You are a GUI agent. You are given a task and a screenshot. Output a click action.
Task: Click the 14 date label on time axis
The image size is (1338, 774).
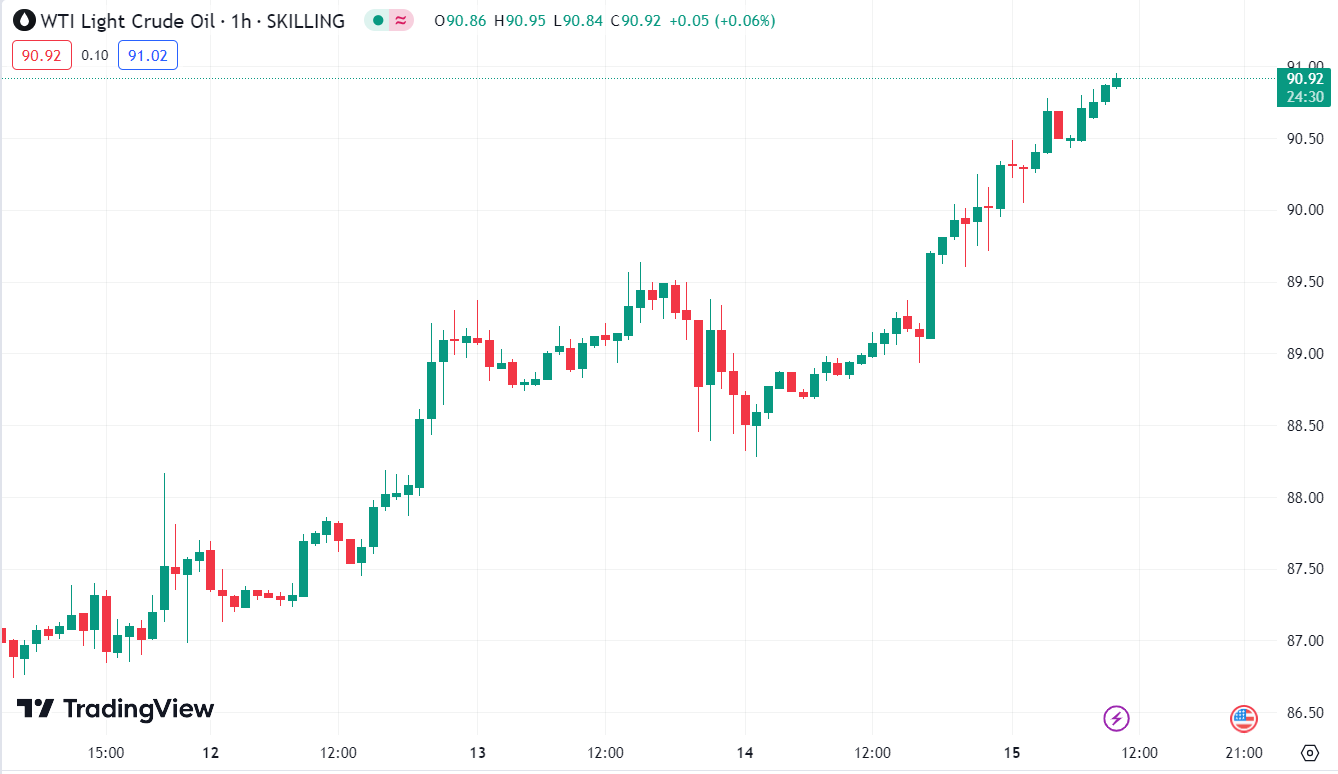[x=744, y=752]
